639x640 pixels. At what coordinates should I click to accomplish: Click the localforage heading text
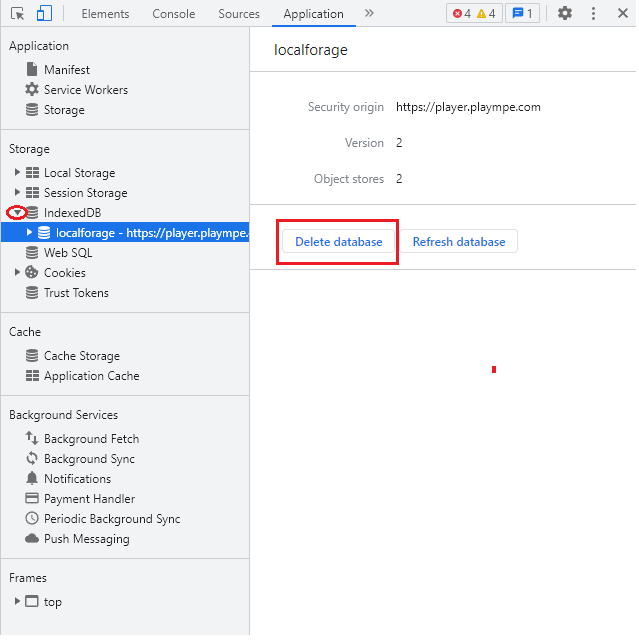(x=312, y=50)
